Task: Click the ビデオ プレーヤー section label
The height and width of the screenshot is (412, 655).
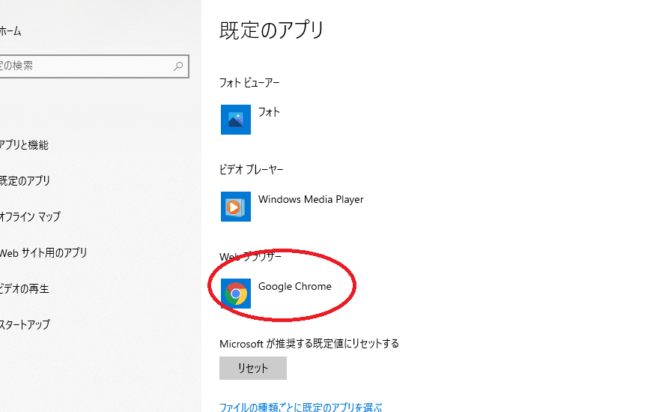Action: [260, 169]
